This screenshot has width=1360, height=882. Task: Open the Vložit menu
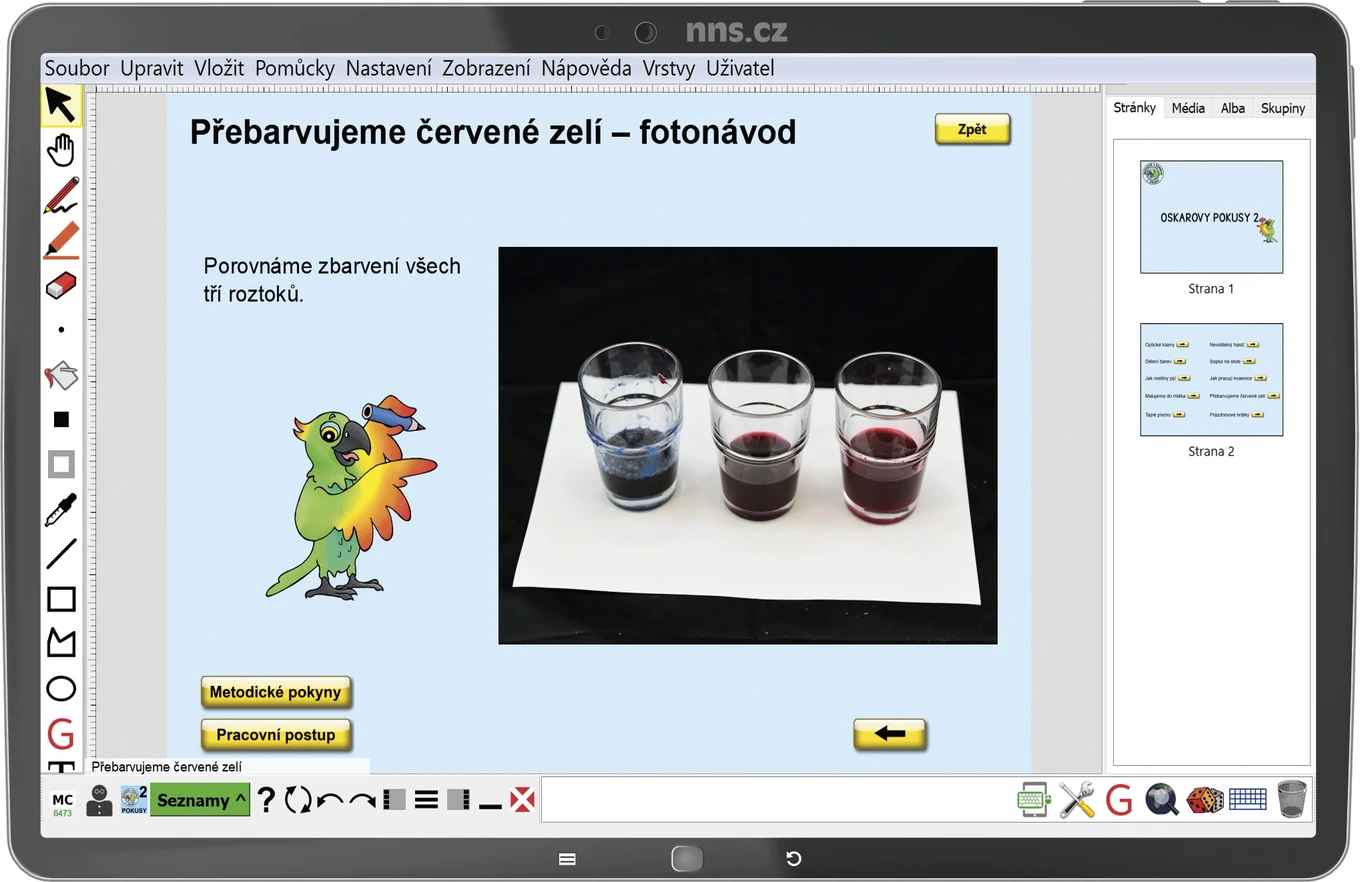(219, 68)
